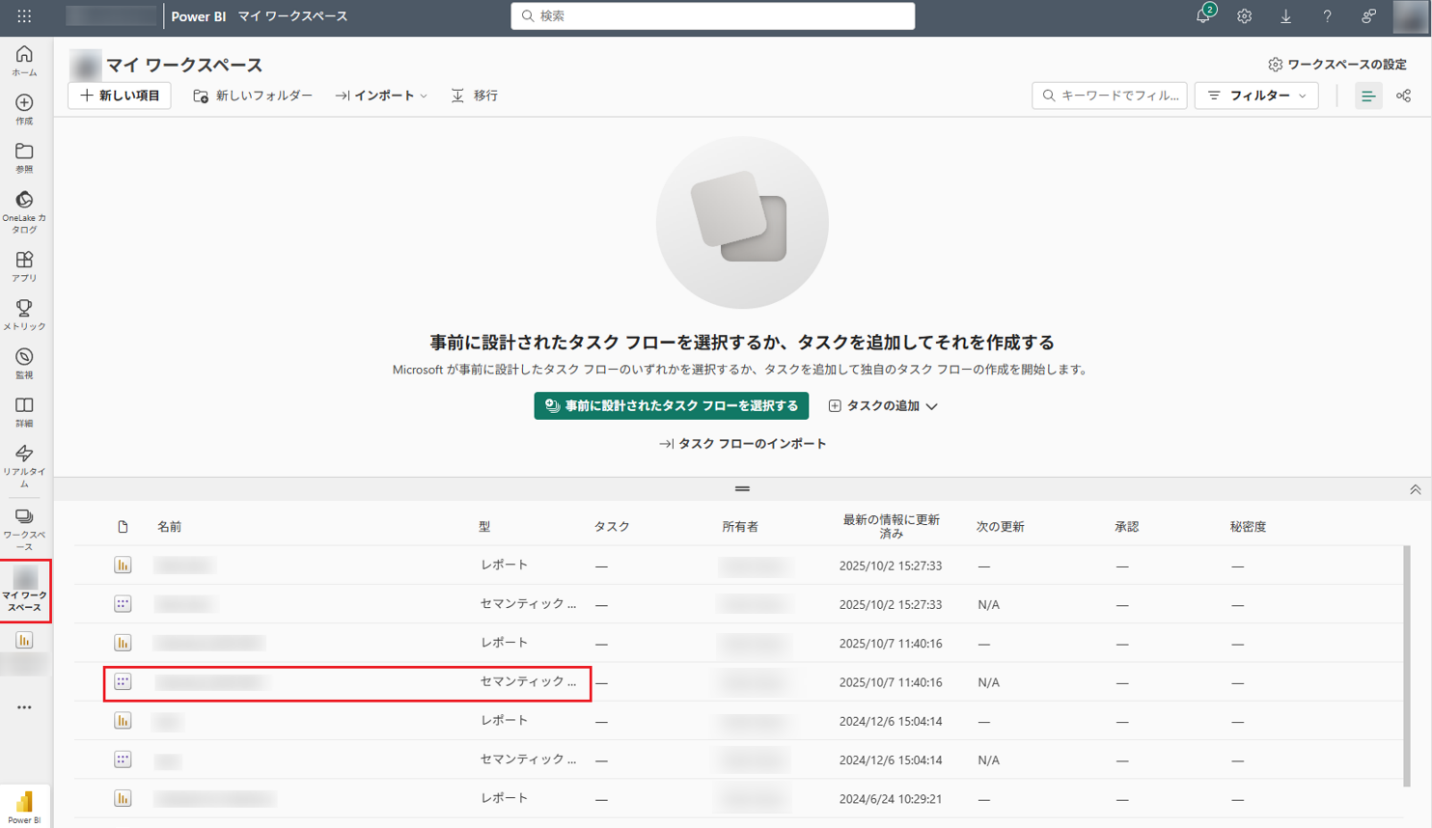Open アプリ (Apps) from the sidebar
This screenshot has height=828, width=1432.
coord(23,263)
